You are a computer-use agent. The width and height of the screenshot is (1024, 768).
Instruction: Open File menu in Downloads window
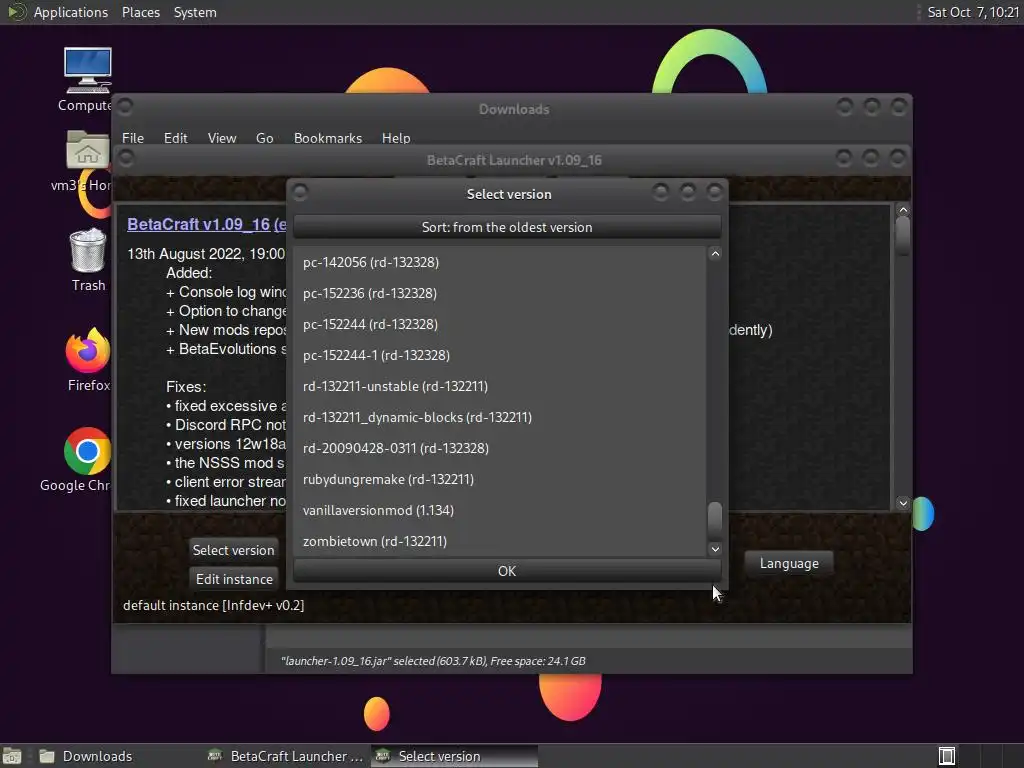click(x=133, y=138)
